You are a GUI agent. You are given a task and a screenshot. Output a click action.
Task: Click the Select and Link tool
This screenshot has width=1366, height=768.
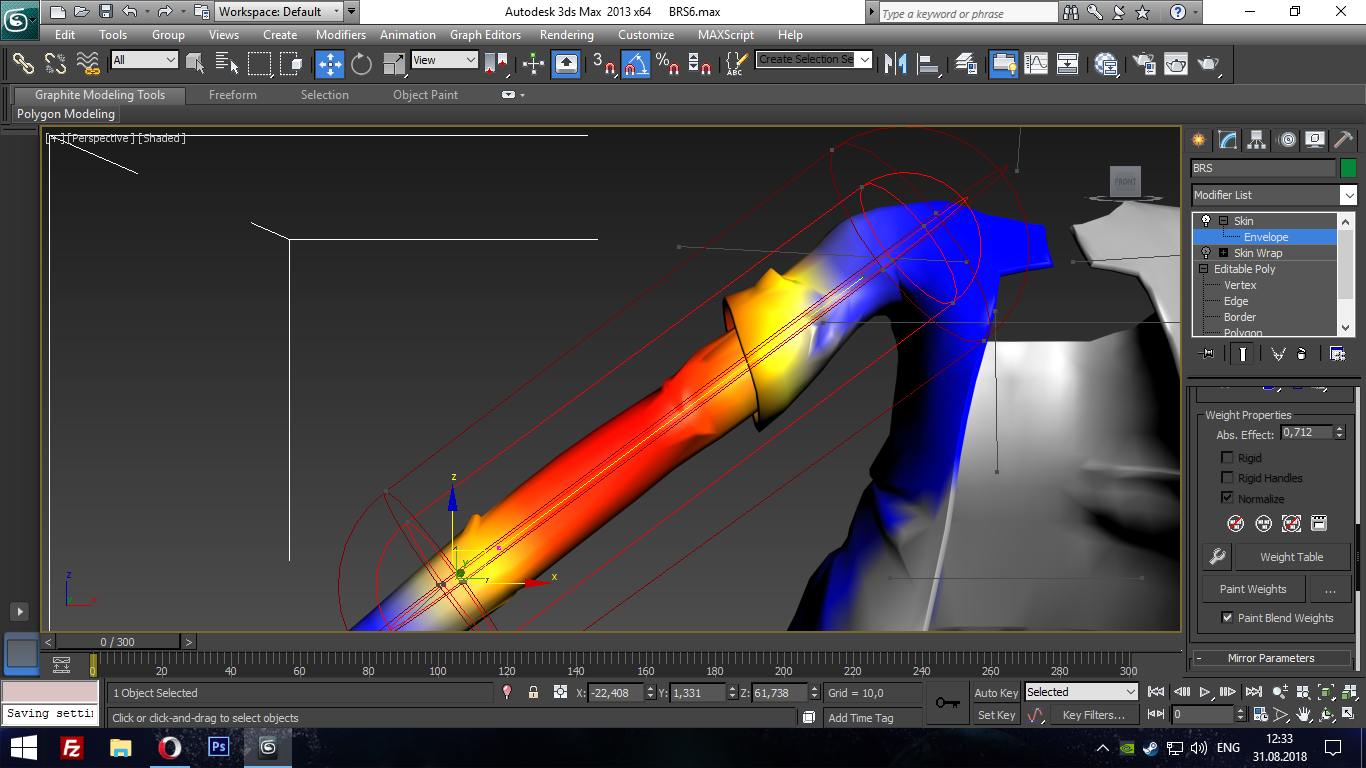pos(23,64)
